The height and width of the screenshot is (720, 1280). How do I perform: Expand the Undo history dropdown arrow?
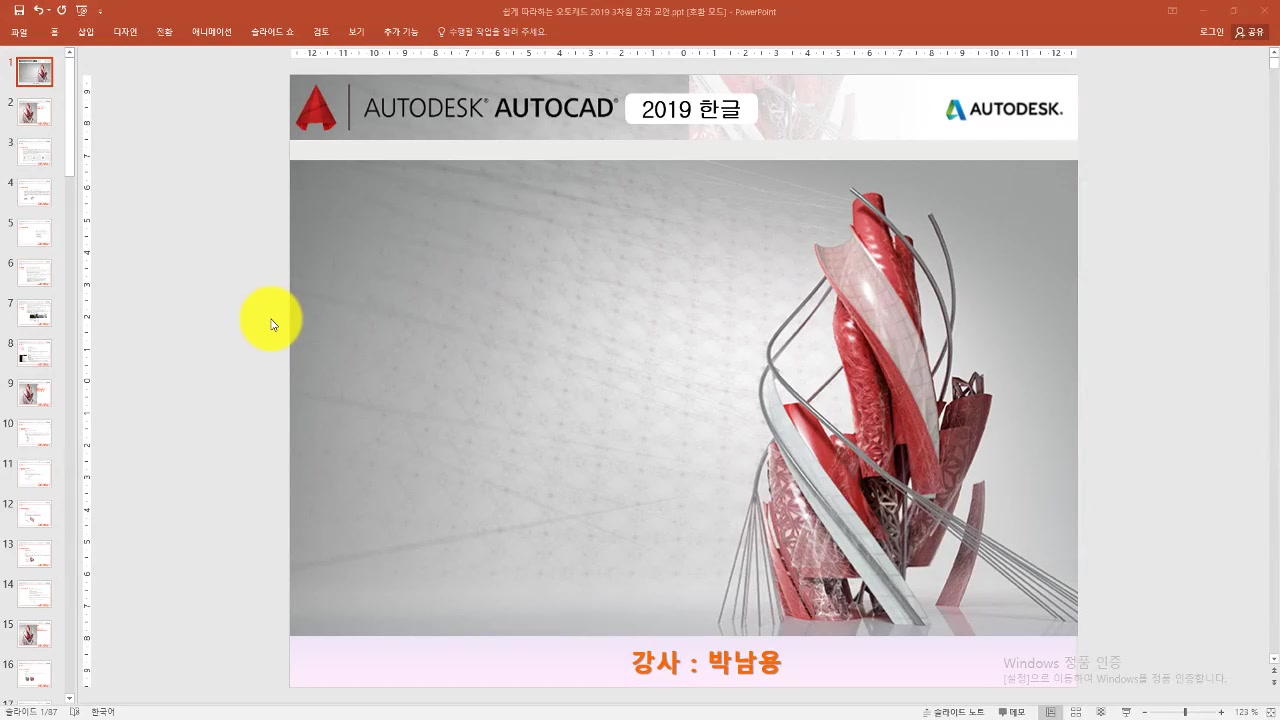pyautogui.click(x=48, y=11)
